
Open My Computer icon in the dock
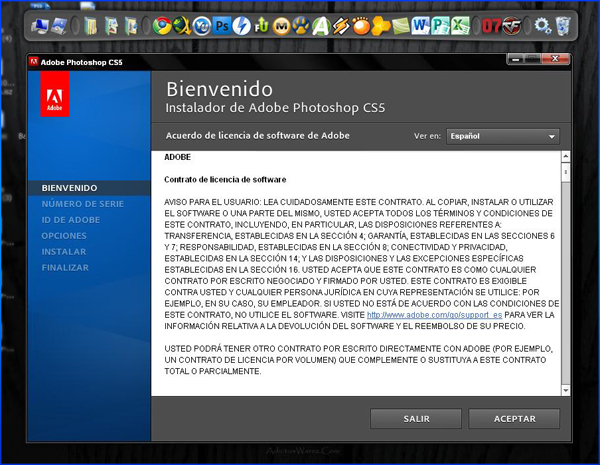click(40, 26)
